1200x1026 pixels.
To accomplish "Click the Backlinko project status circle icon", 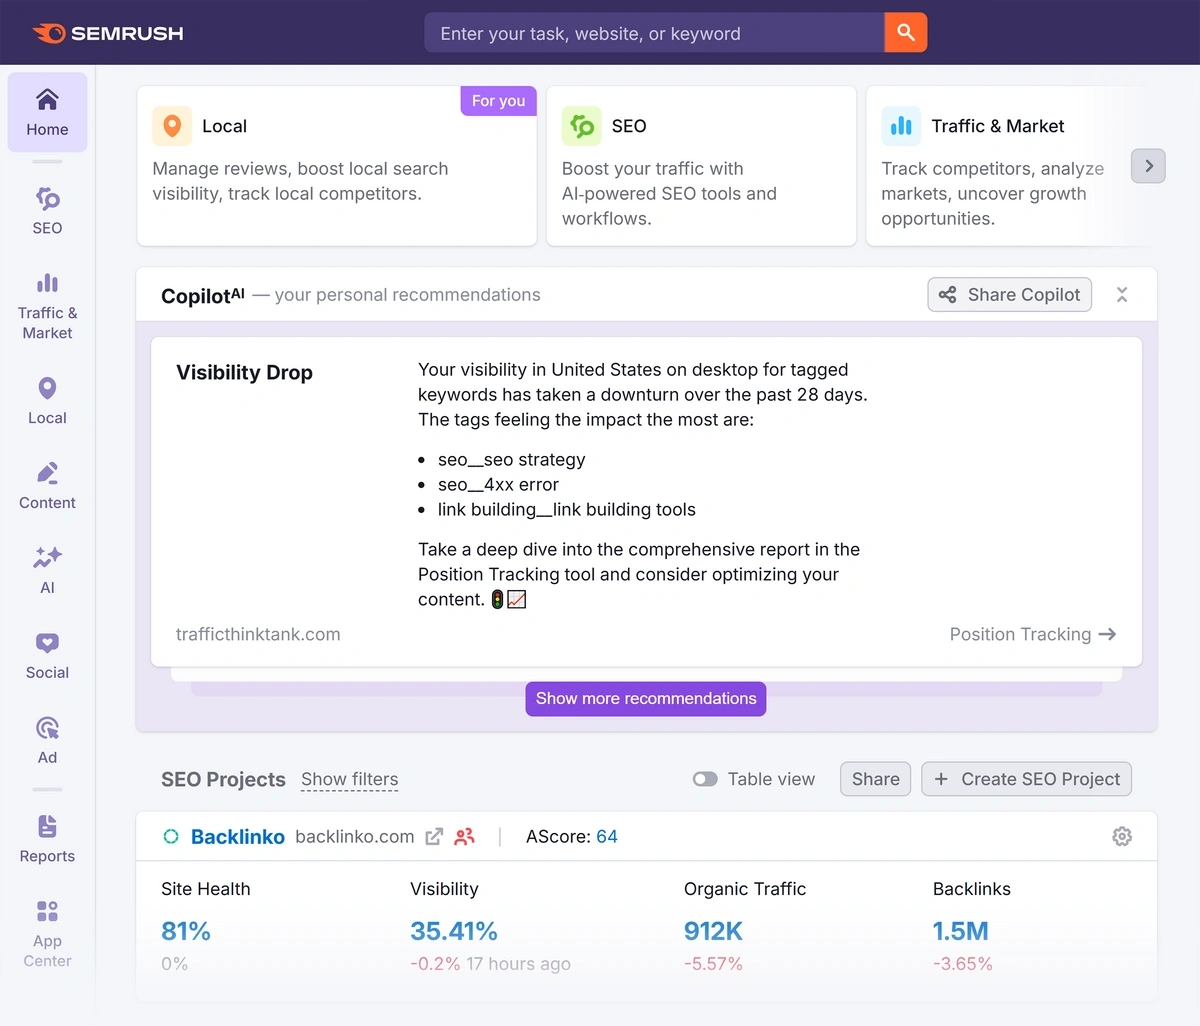I will pyautogui.click(x=171, y=836).
